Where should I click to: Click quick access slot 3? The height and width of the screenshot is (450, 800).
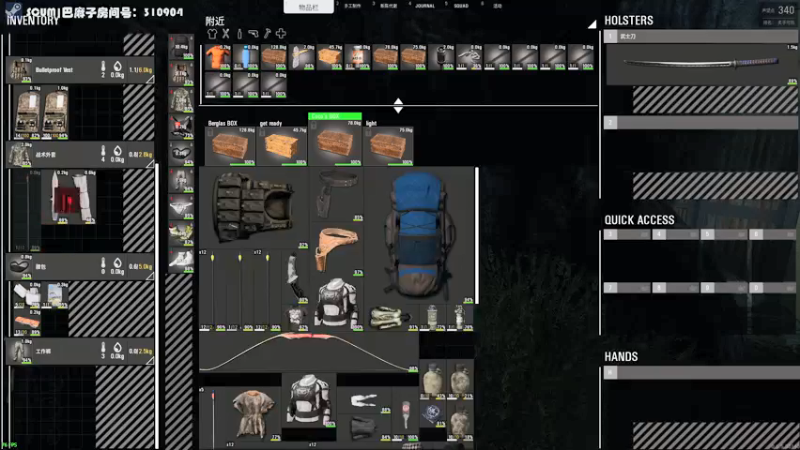(627, 234)
